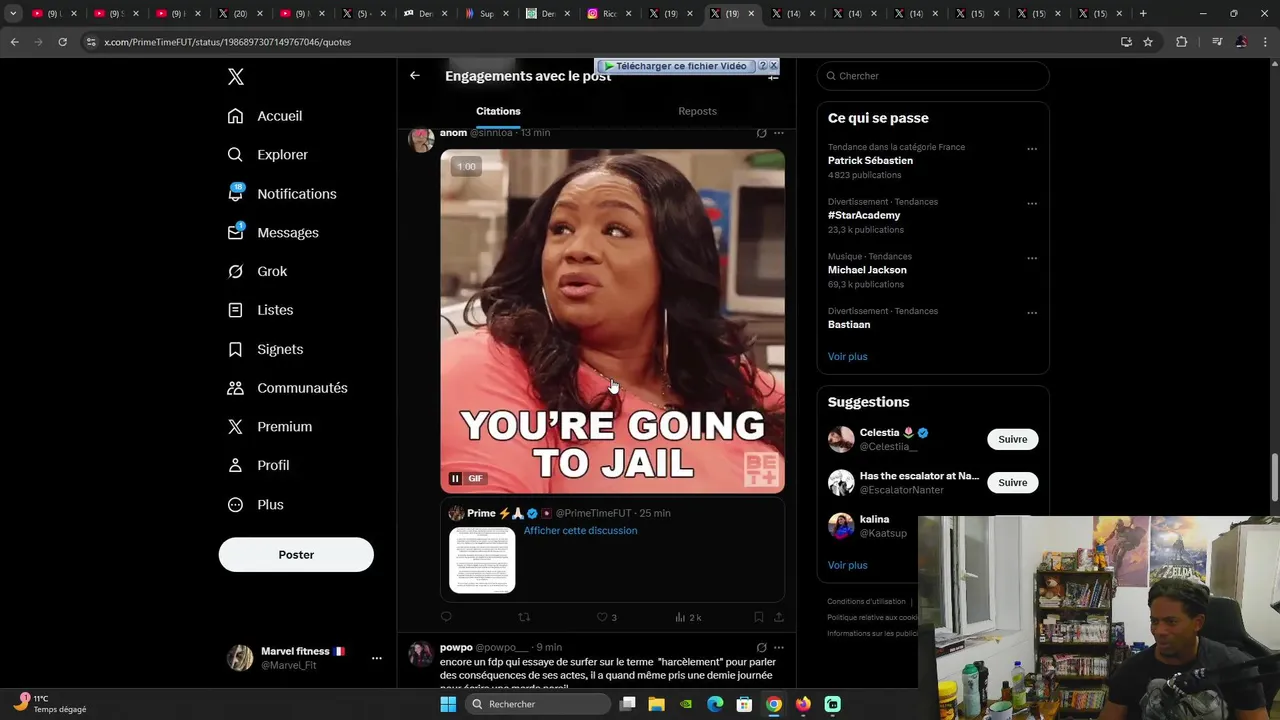Bookmark this page with star icon

tap(1148, 42)
